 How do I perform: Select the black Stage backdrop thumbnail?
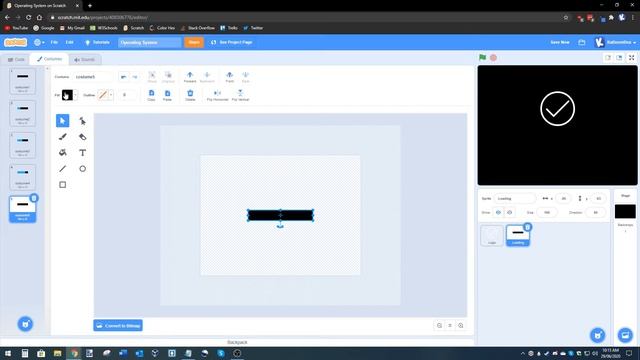(x=625, y=211)
